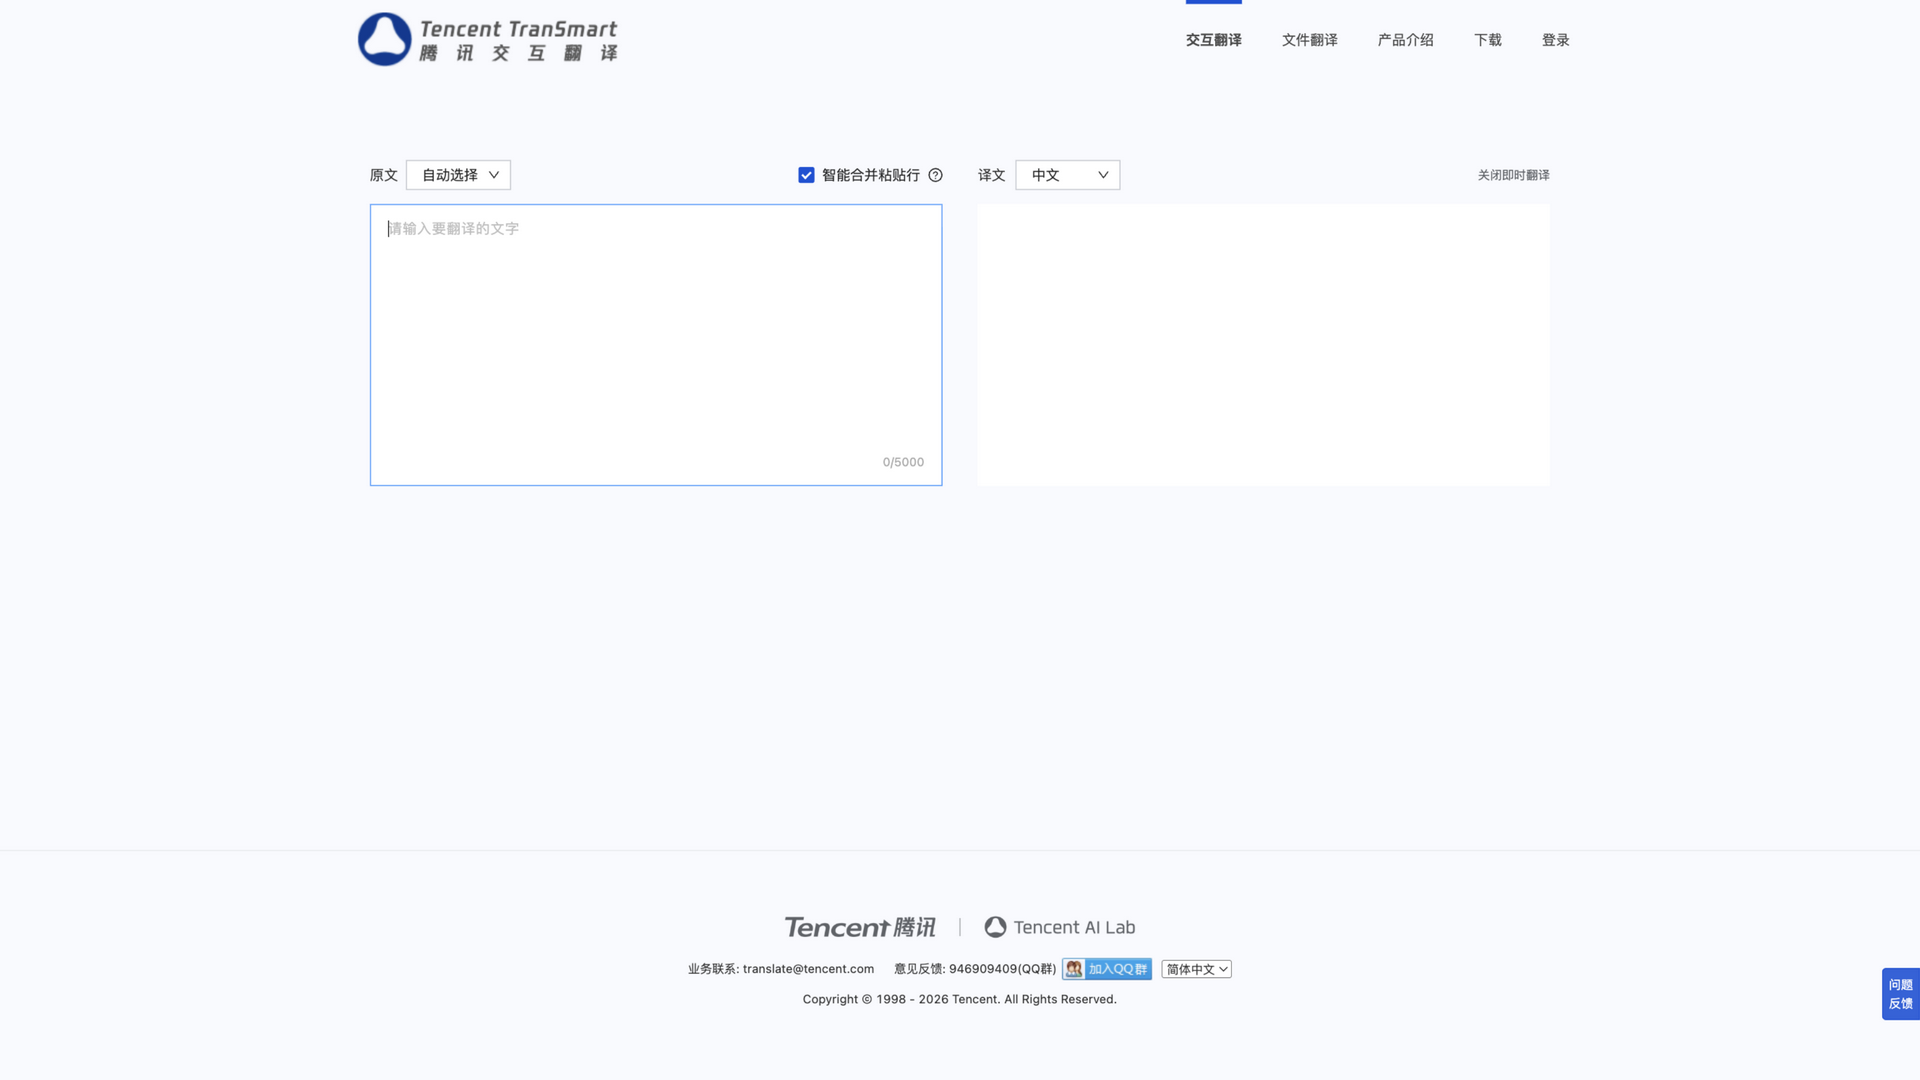Switch to the 文件翻译 tab
1920x1080 pixels.
coord(1309,40)
